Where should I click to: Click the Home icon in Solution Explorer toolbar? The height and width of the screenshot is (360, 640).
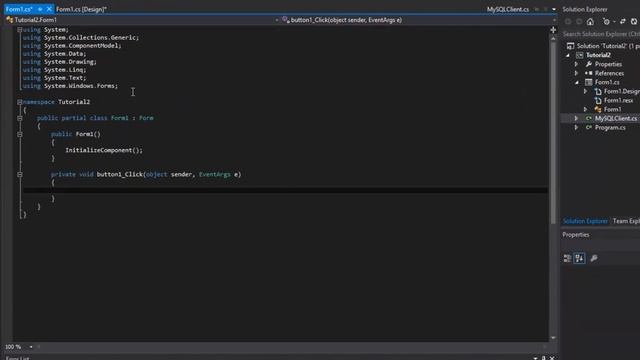590,22
